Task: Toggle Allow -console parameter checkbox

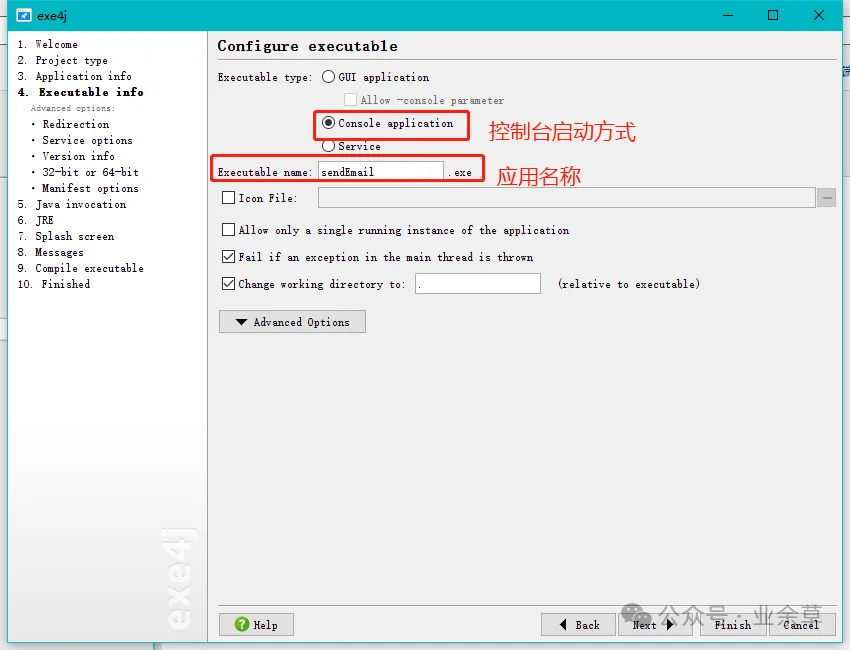Action: coord(351,100)
